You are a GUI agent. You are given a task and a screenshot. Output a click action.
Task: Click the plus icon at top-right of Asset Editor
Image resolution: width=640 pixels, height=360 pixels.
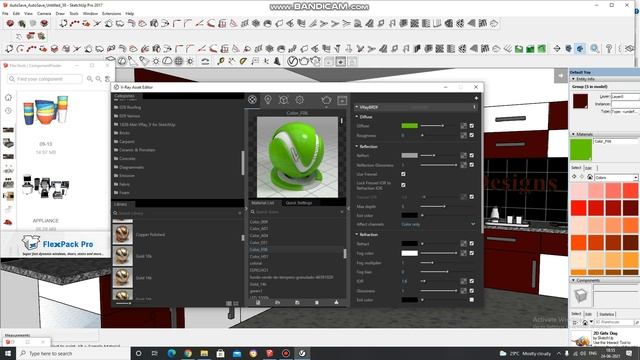(476, 98)
